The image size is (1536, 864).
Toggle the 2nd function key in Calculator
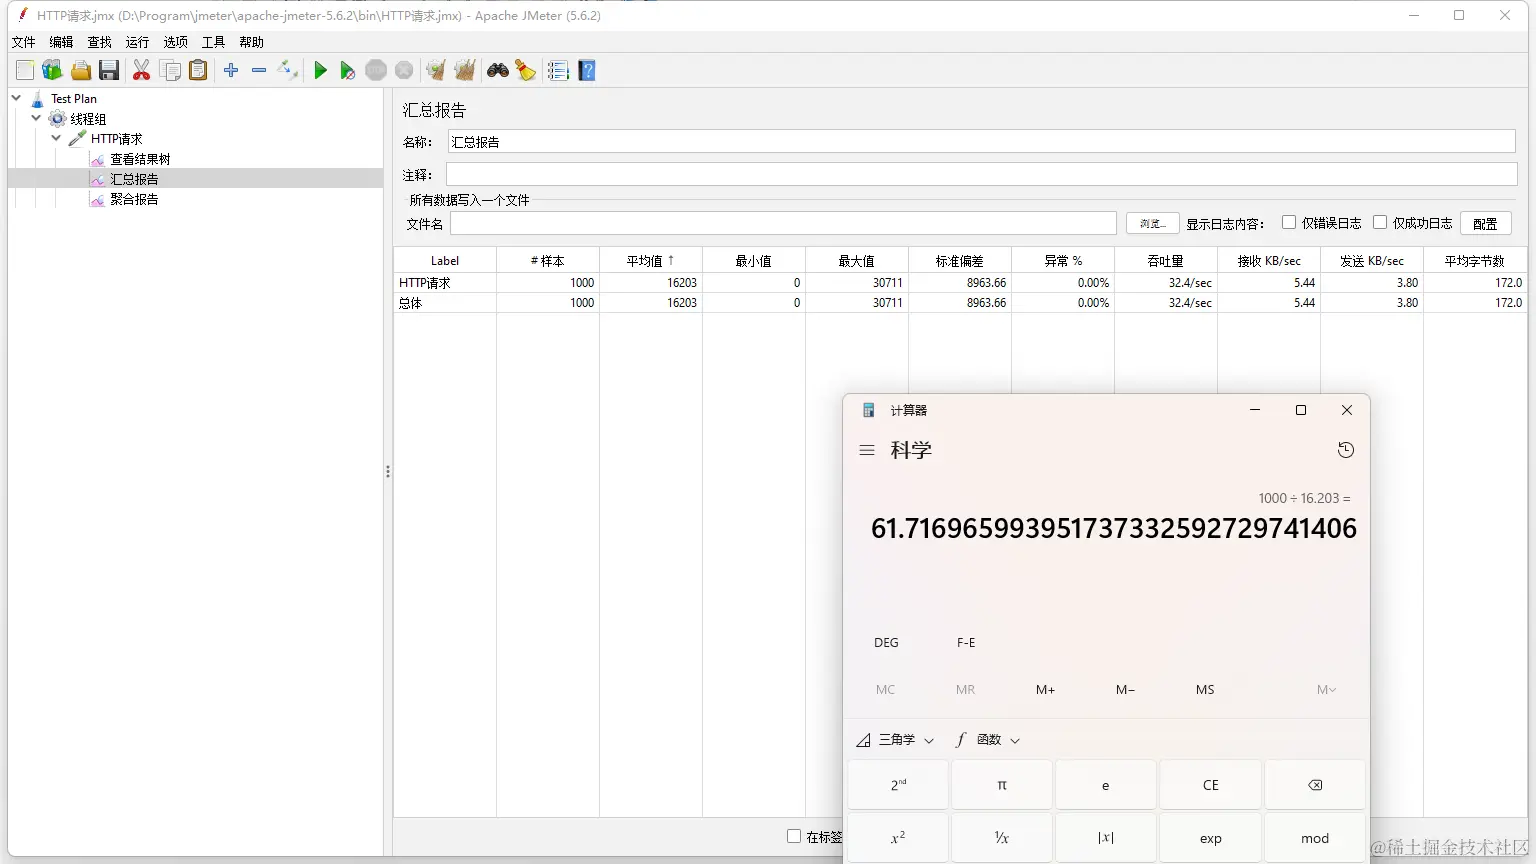(x=898, y=785)
